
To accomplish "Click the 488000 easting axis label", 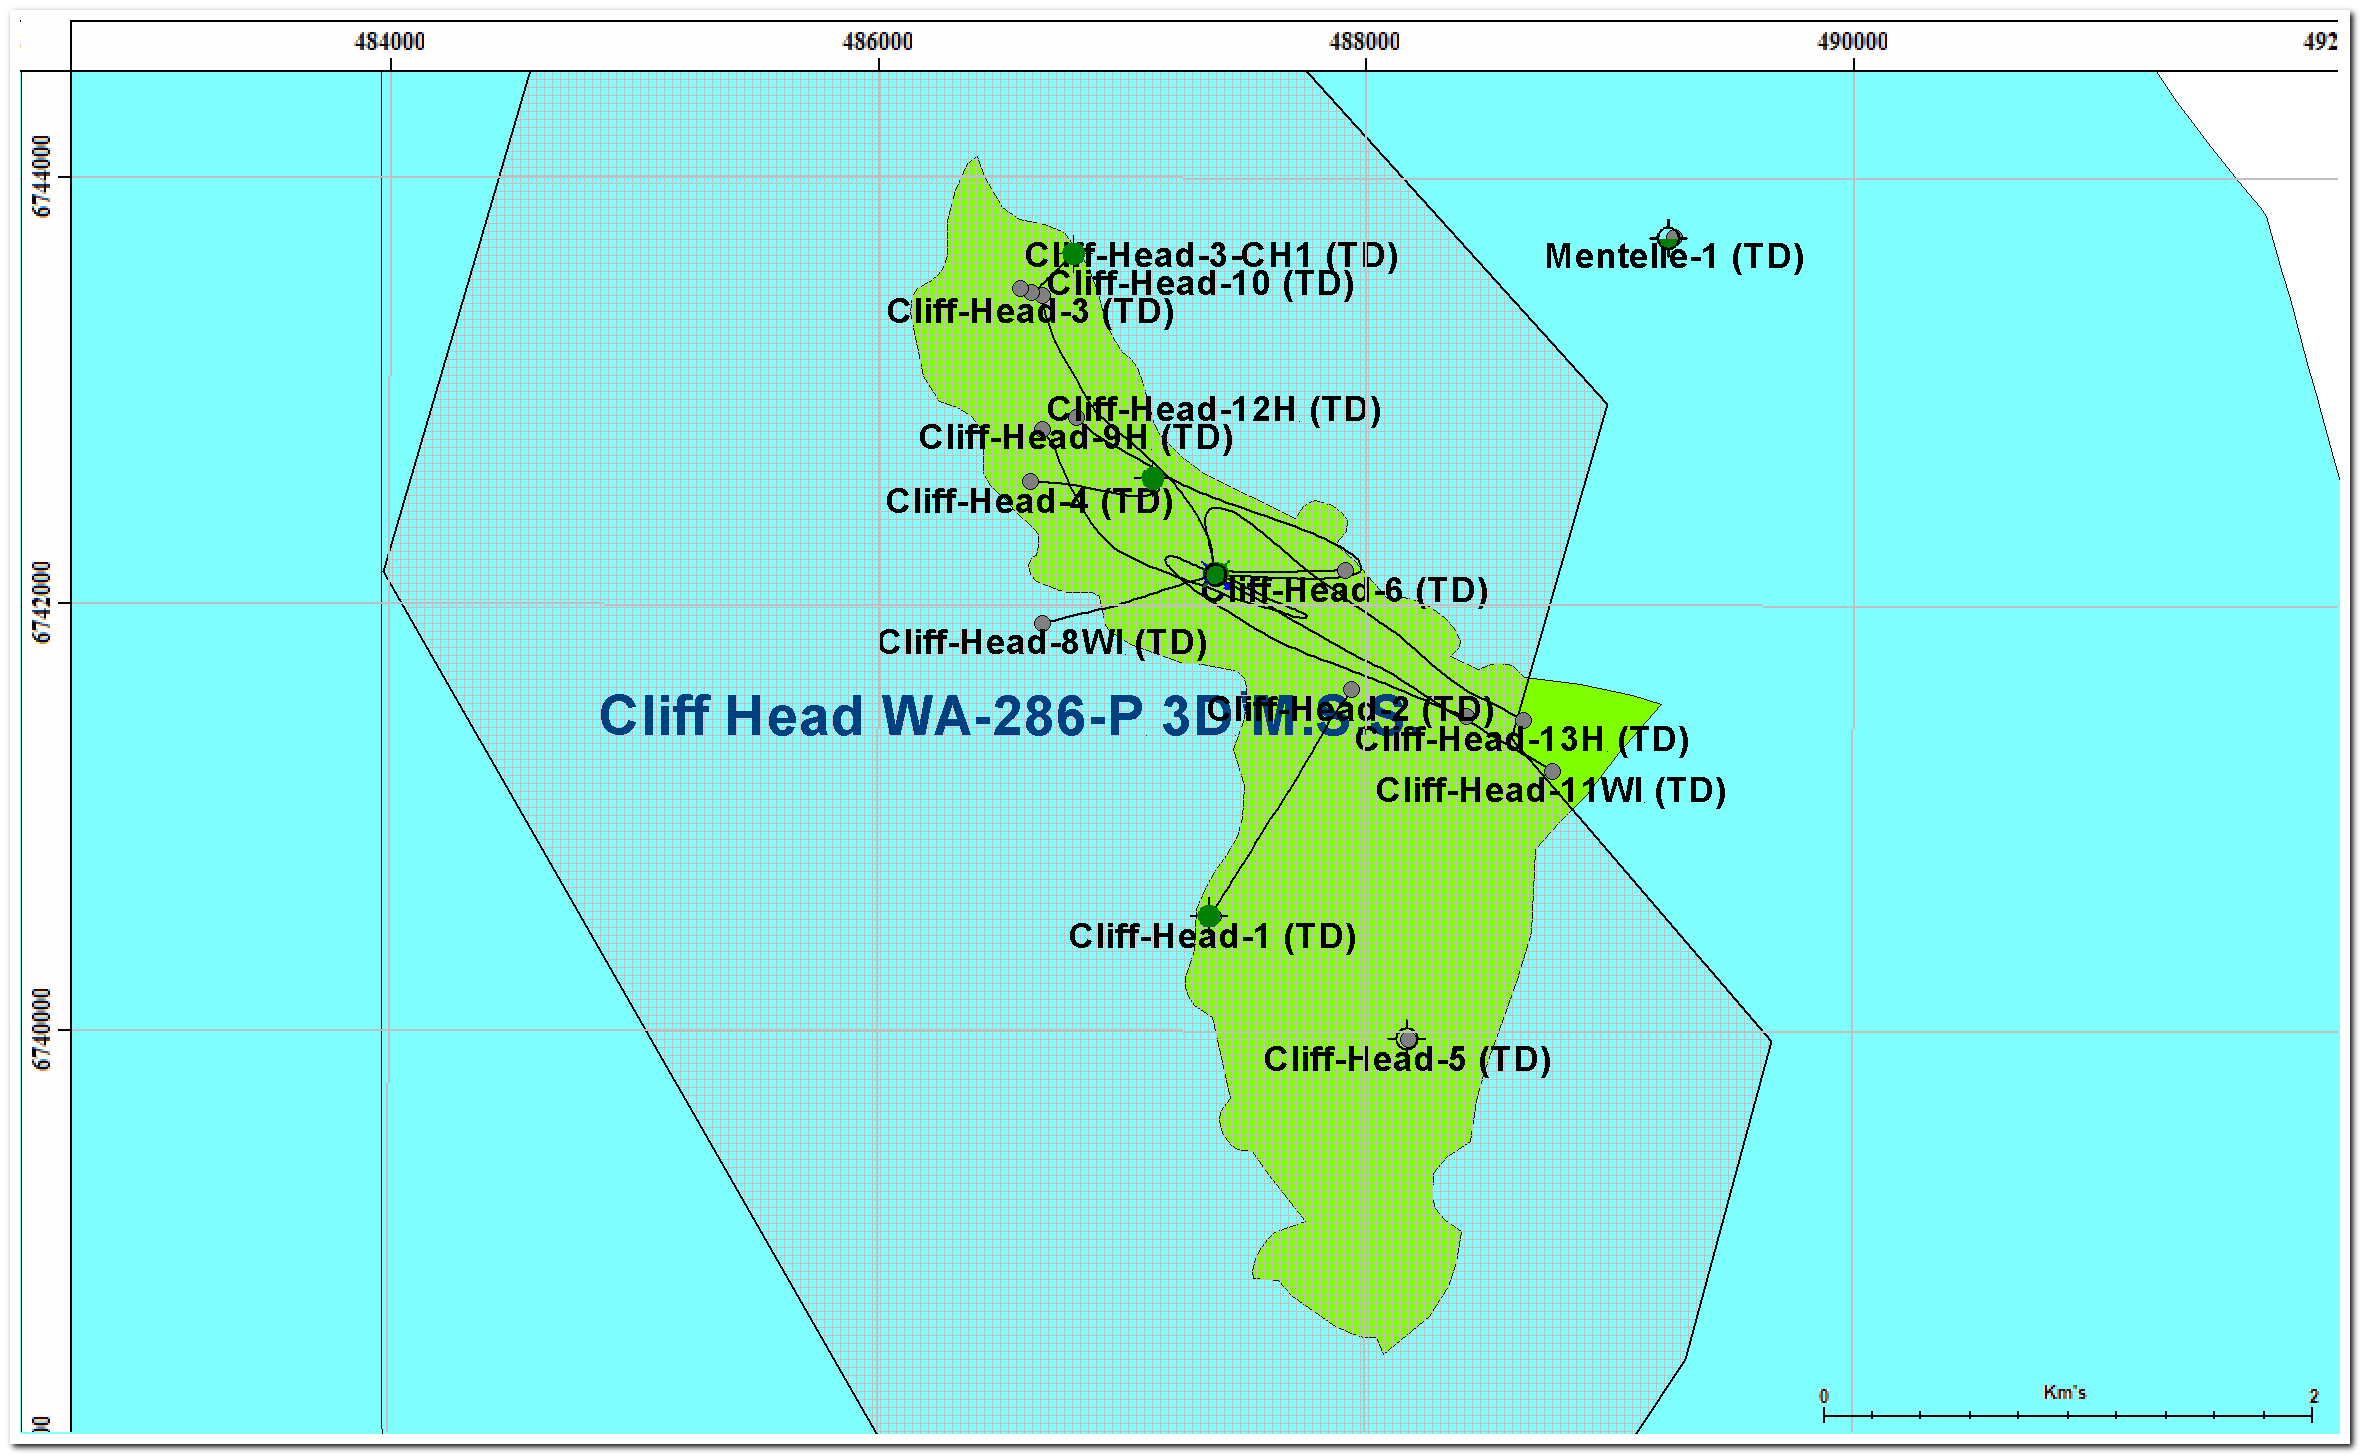I will [1364, 42].
